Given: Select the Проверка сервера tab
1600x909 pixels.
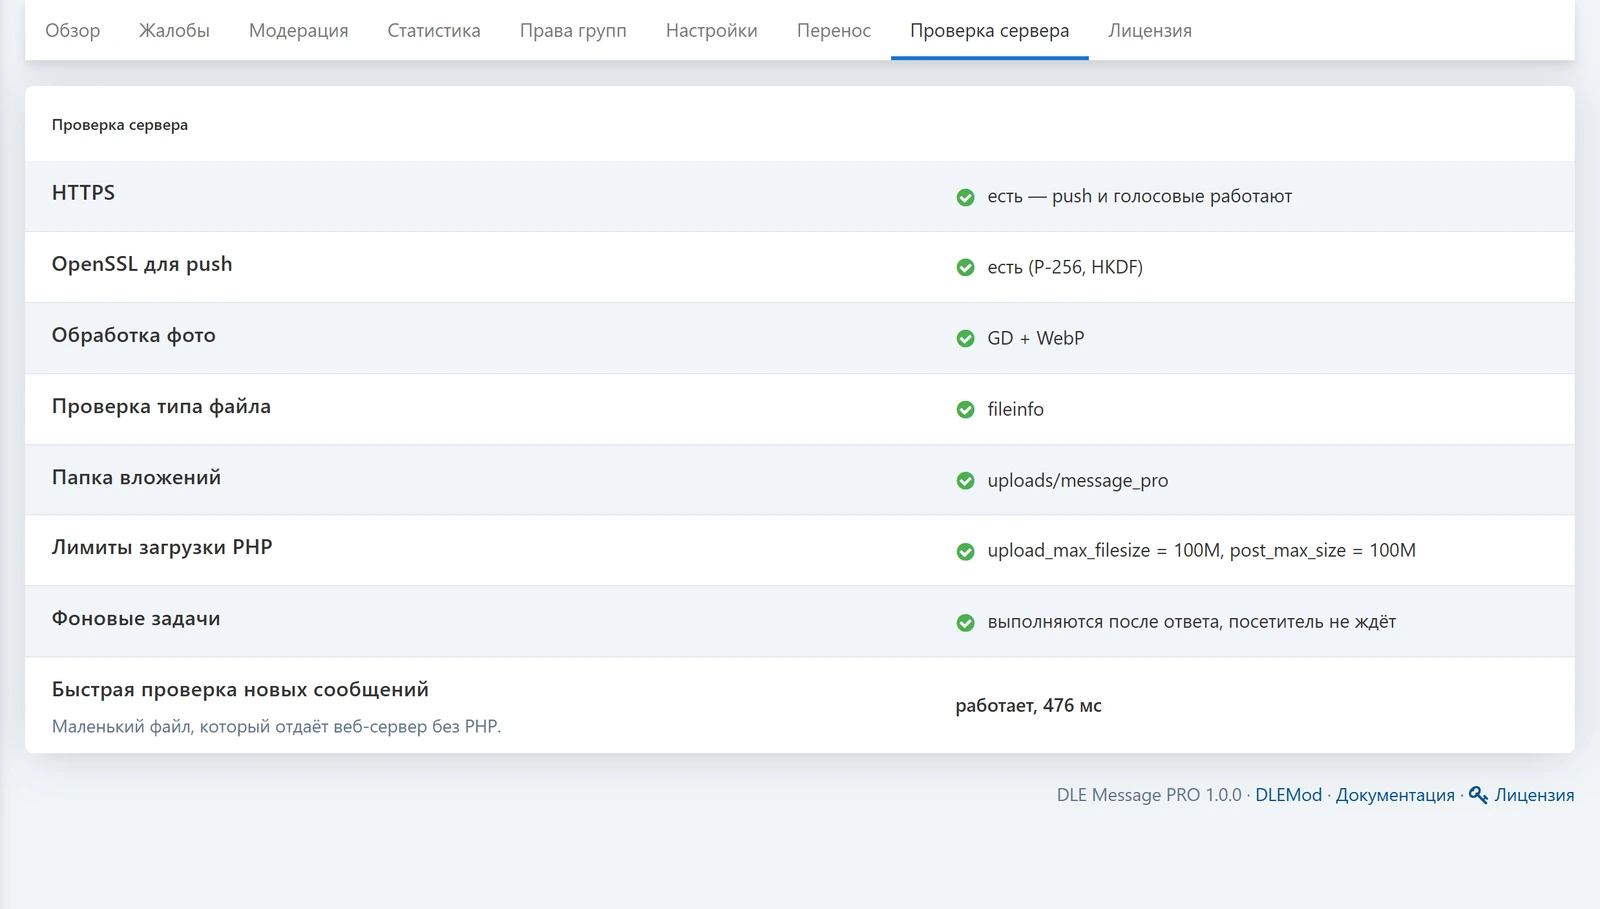Looking at the screenshot, I should pos(989,30).
